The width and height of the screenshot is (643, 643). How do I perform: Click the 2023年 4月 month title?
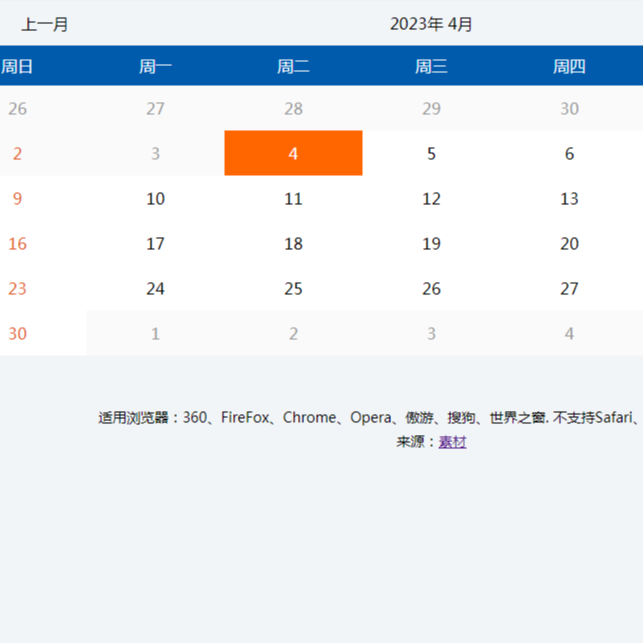431,24
